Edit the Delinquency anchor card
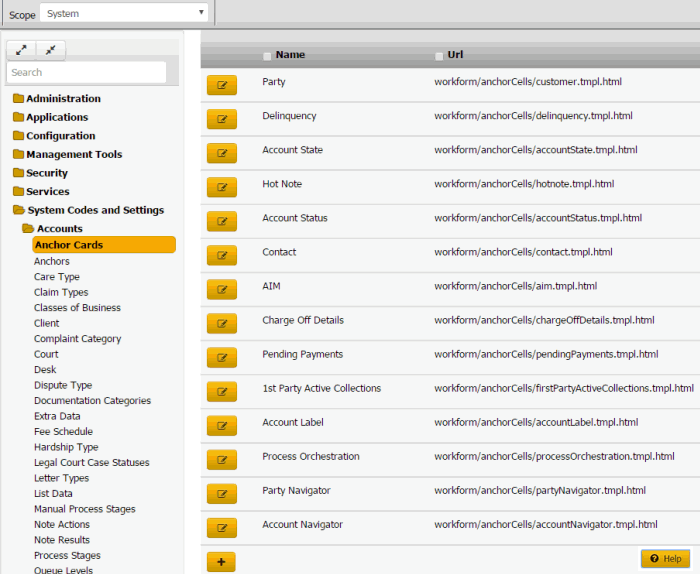700x574 pixels. click(221, 119)
